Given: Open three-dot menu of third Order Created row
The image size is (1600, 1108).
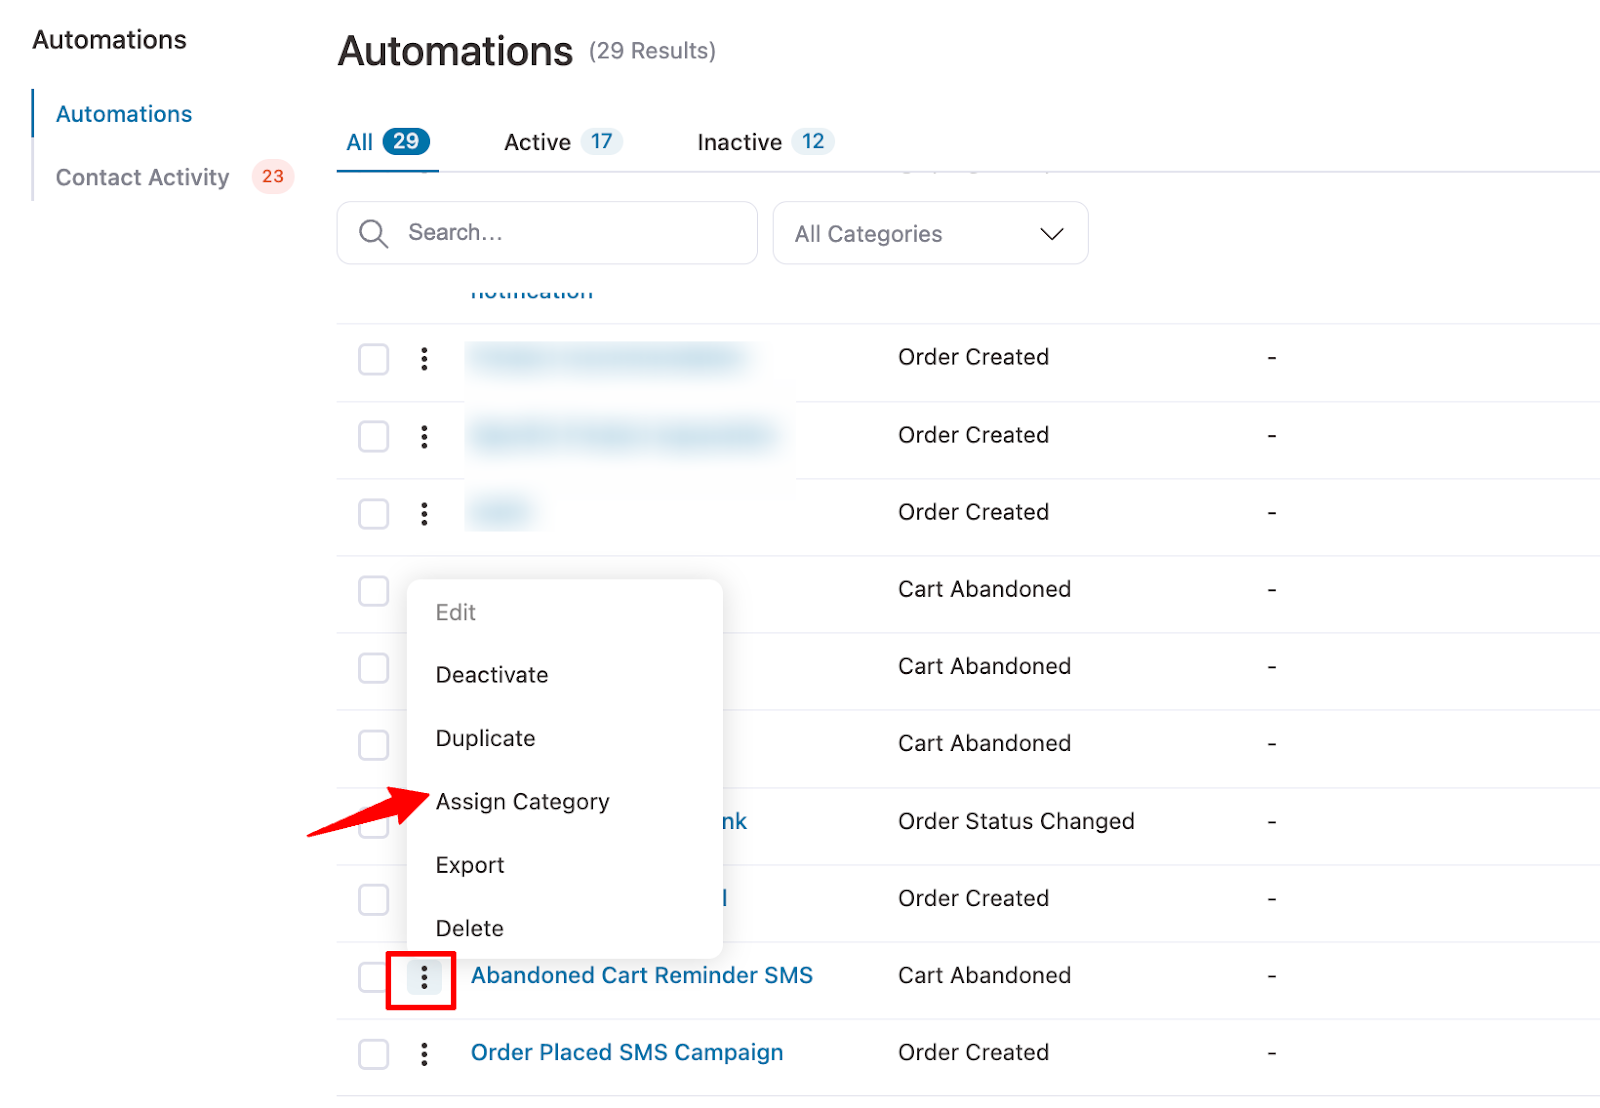Looking at the screenshot, I should 424,514.
